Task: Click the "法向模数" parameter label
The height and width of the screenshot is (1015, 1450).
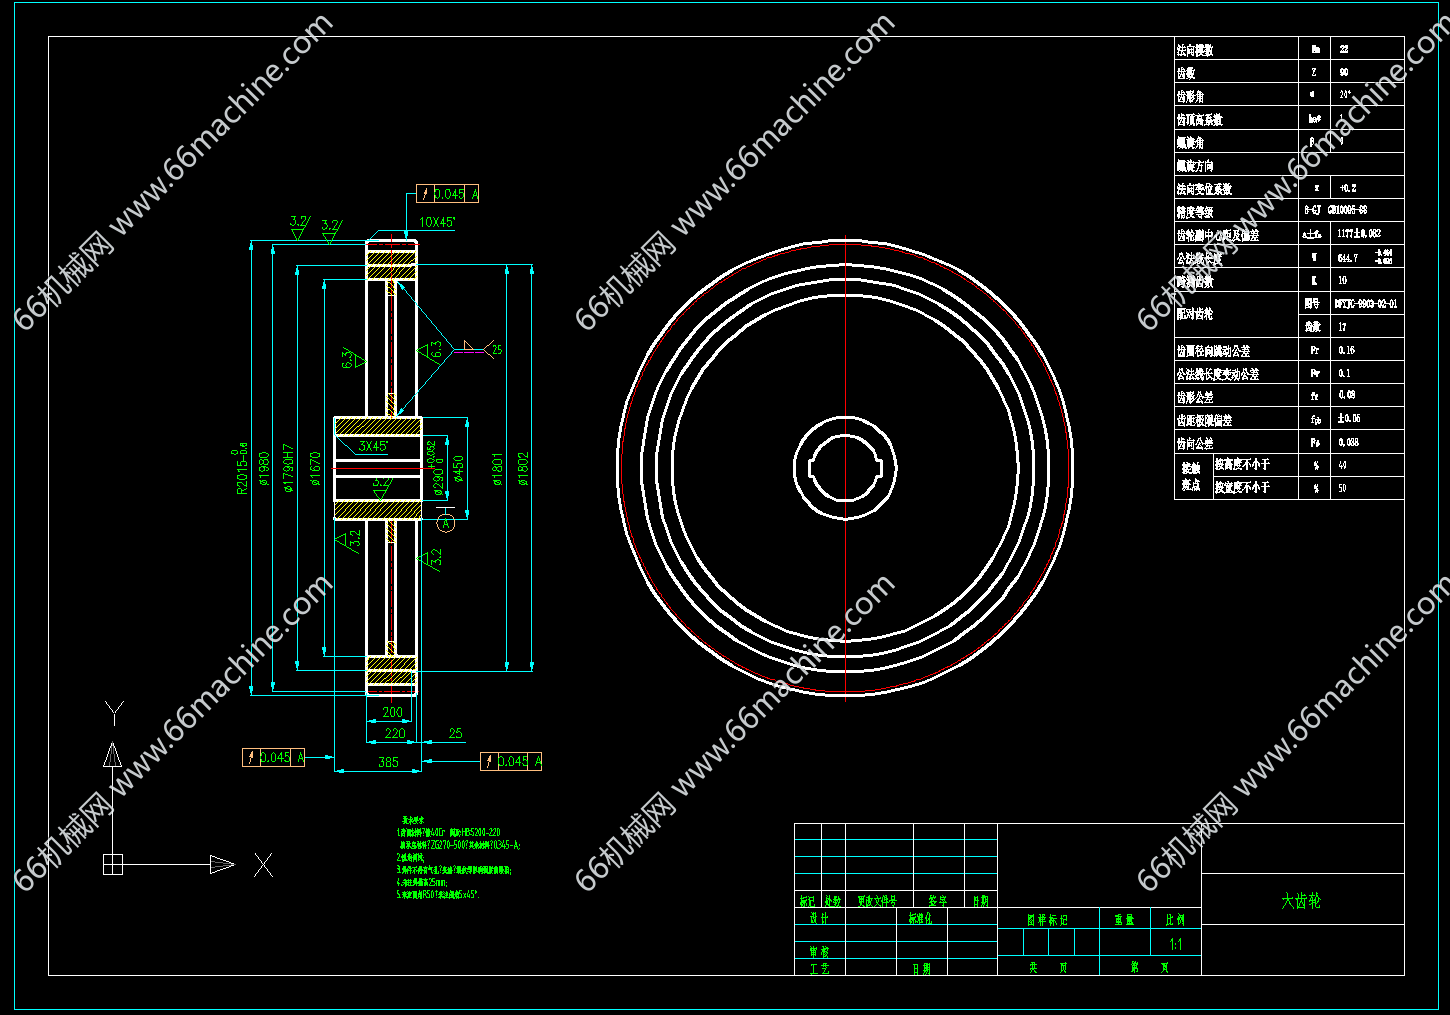Action: coord(1194,50)
